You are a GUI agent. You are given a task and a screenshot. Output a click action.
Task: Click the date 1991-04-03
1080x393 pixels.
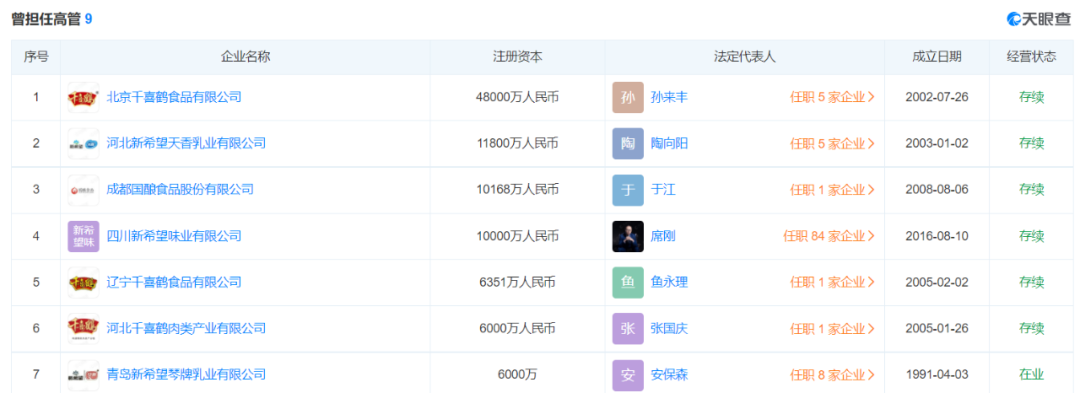click(x=937, y=375)
